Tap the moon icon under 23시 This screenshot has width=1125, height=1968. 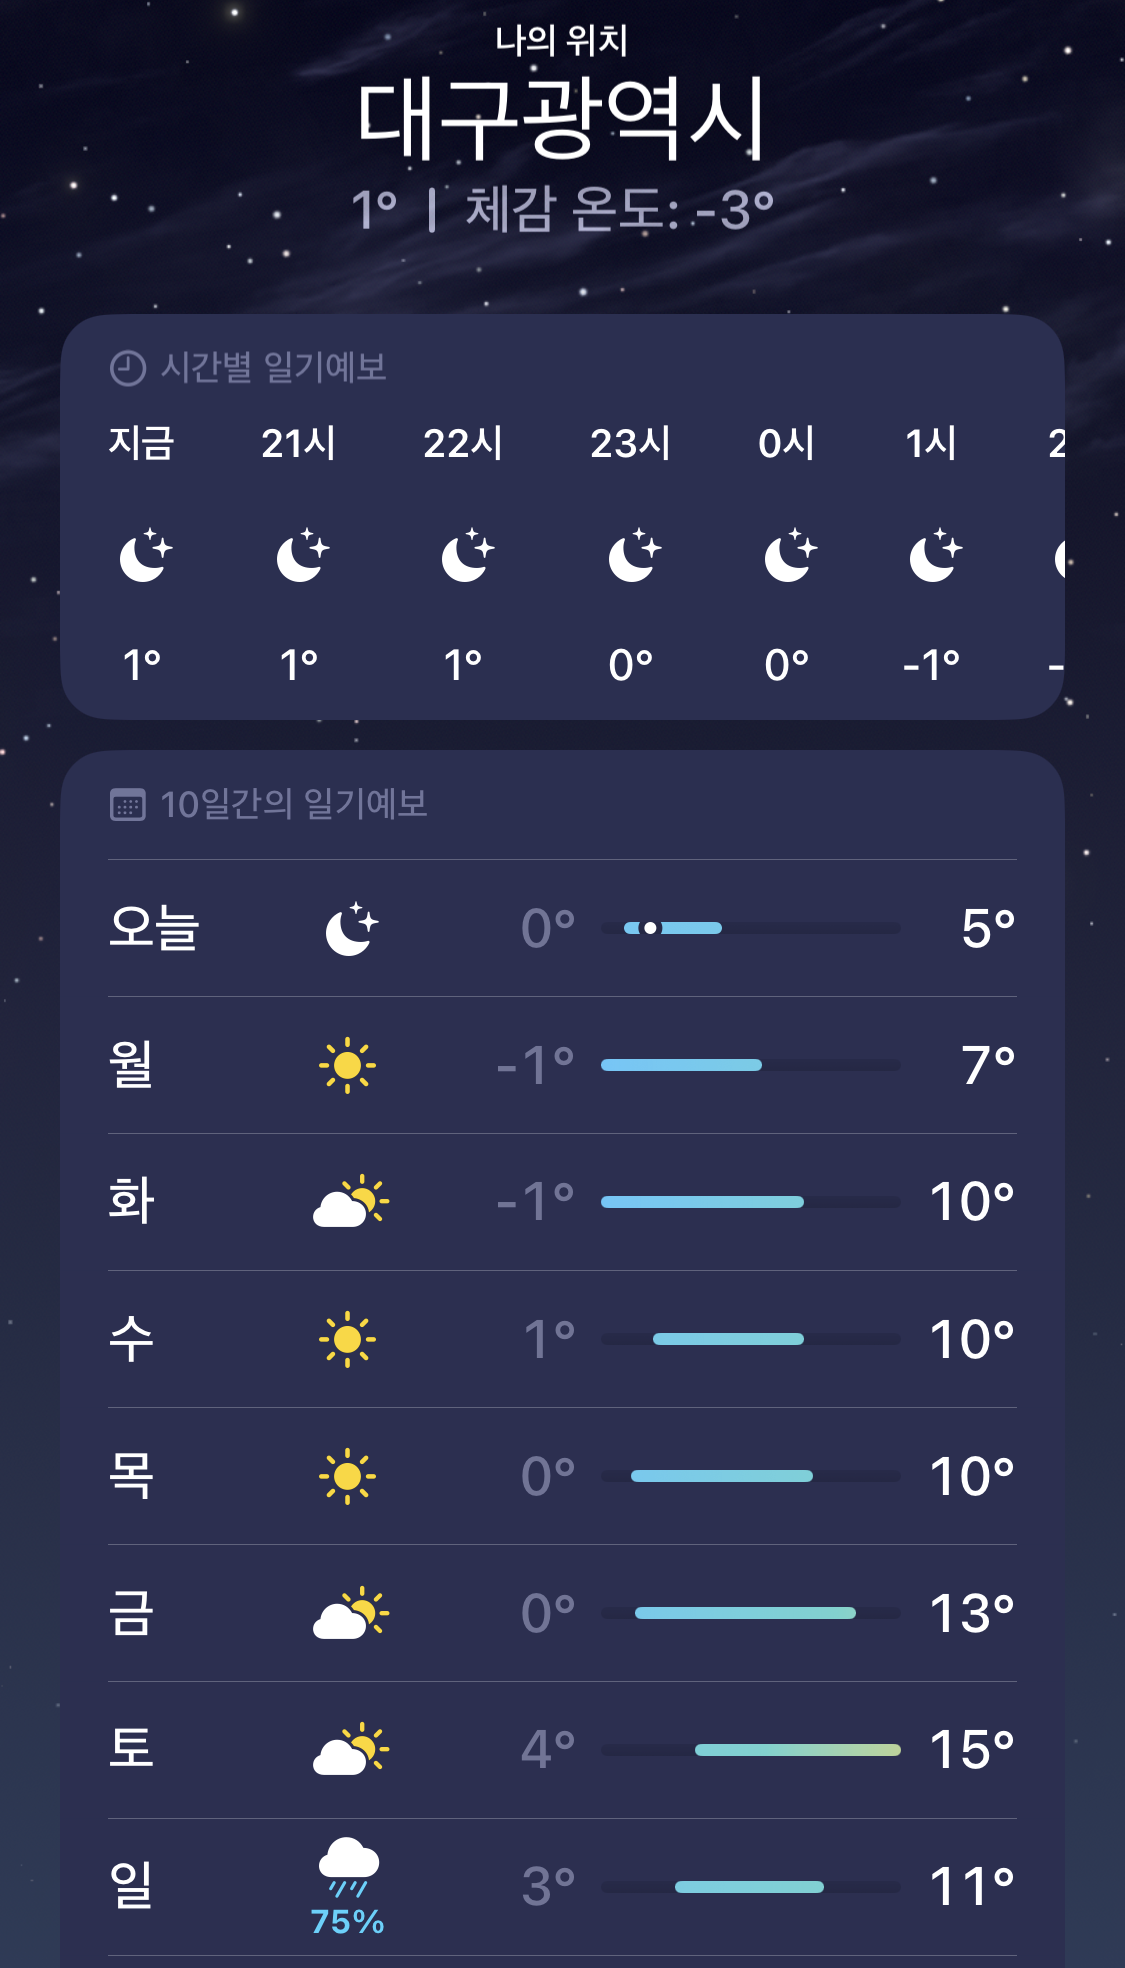[633, 555]
